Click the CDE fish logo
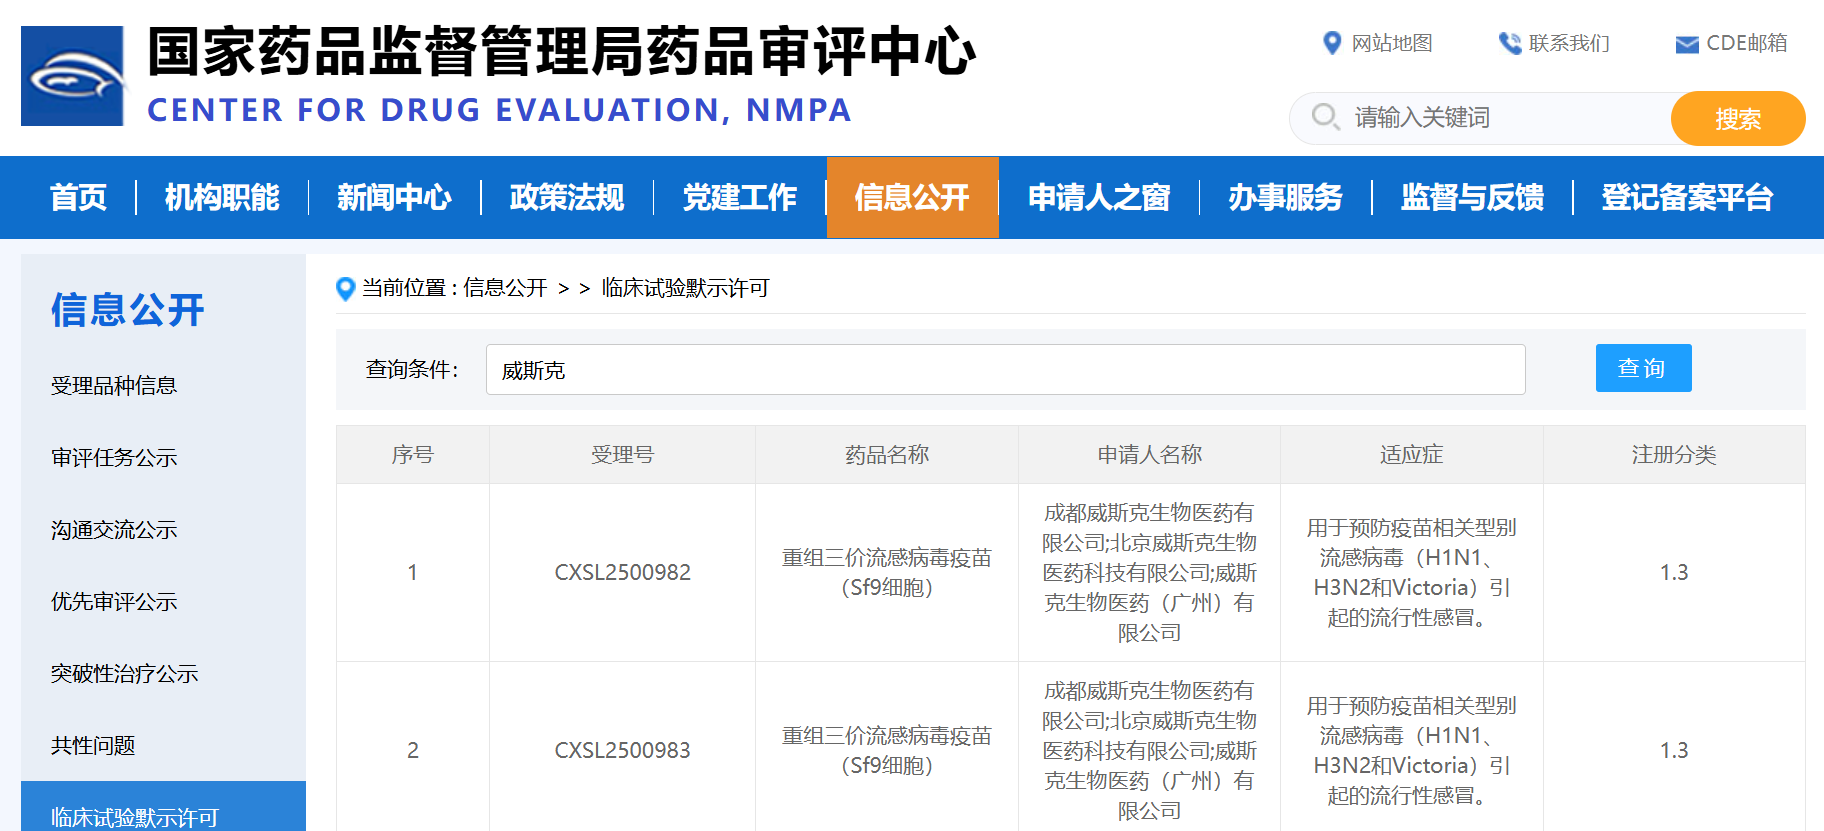 [73, 76]
